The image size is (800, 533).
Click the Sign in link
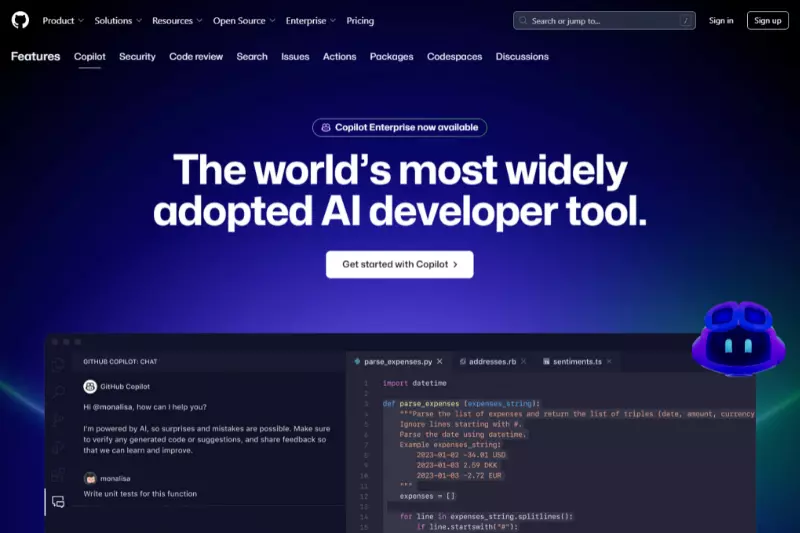click(721, 21)
